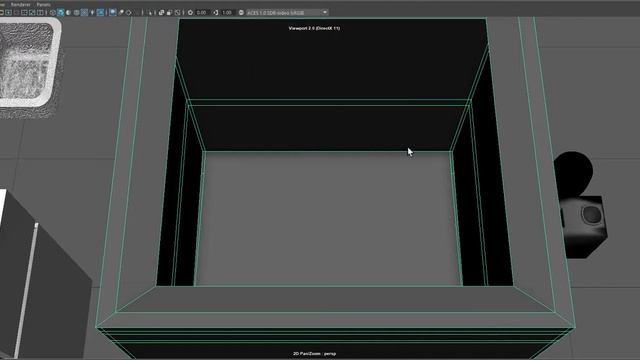
Task: Click the isolate select icon
Action: [150, 13]
